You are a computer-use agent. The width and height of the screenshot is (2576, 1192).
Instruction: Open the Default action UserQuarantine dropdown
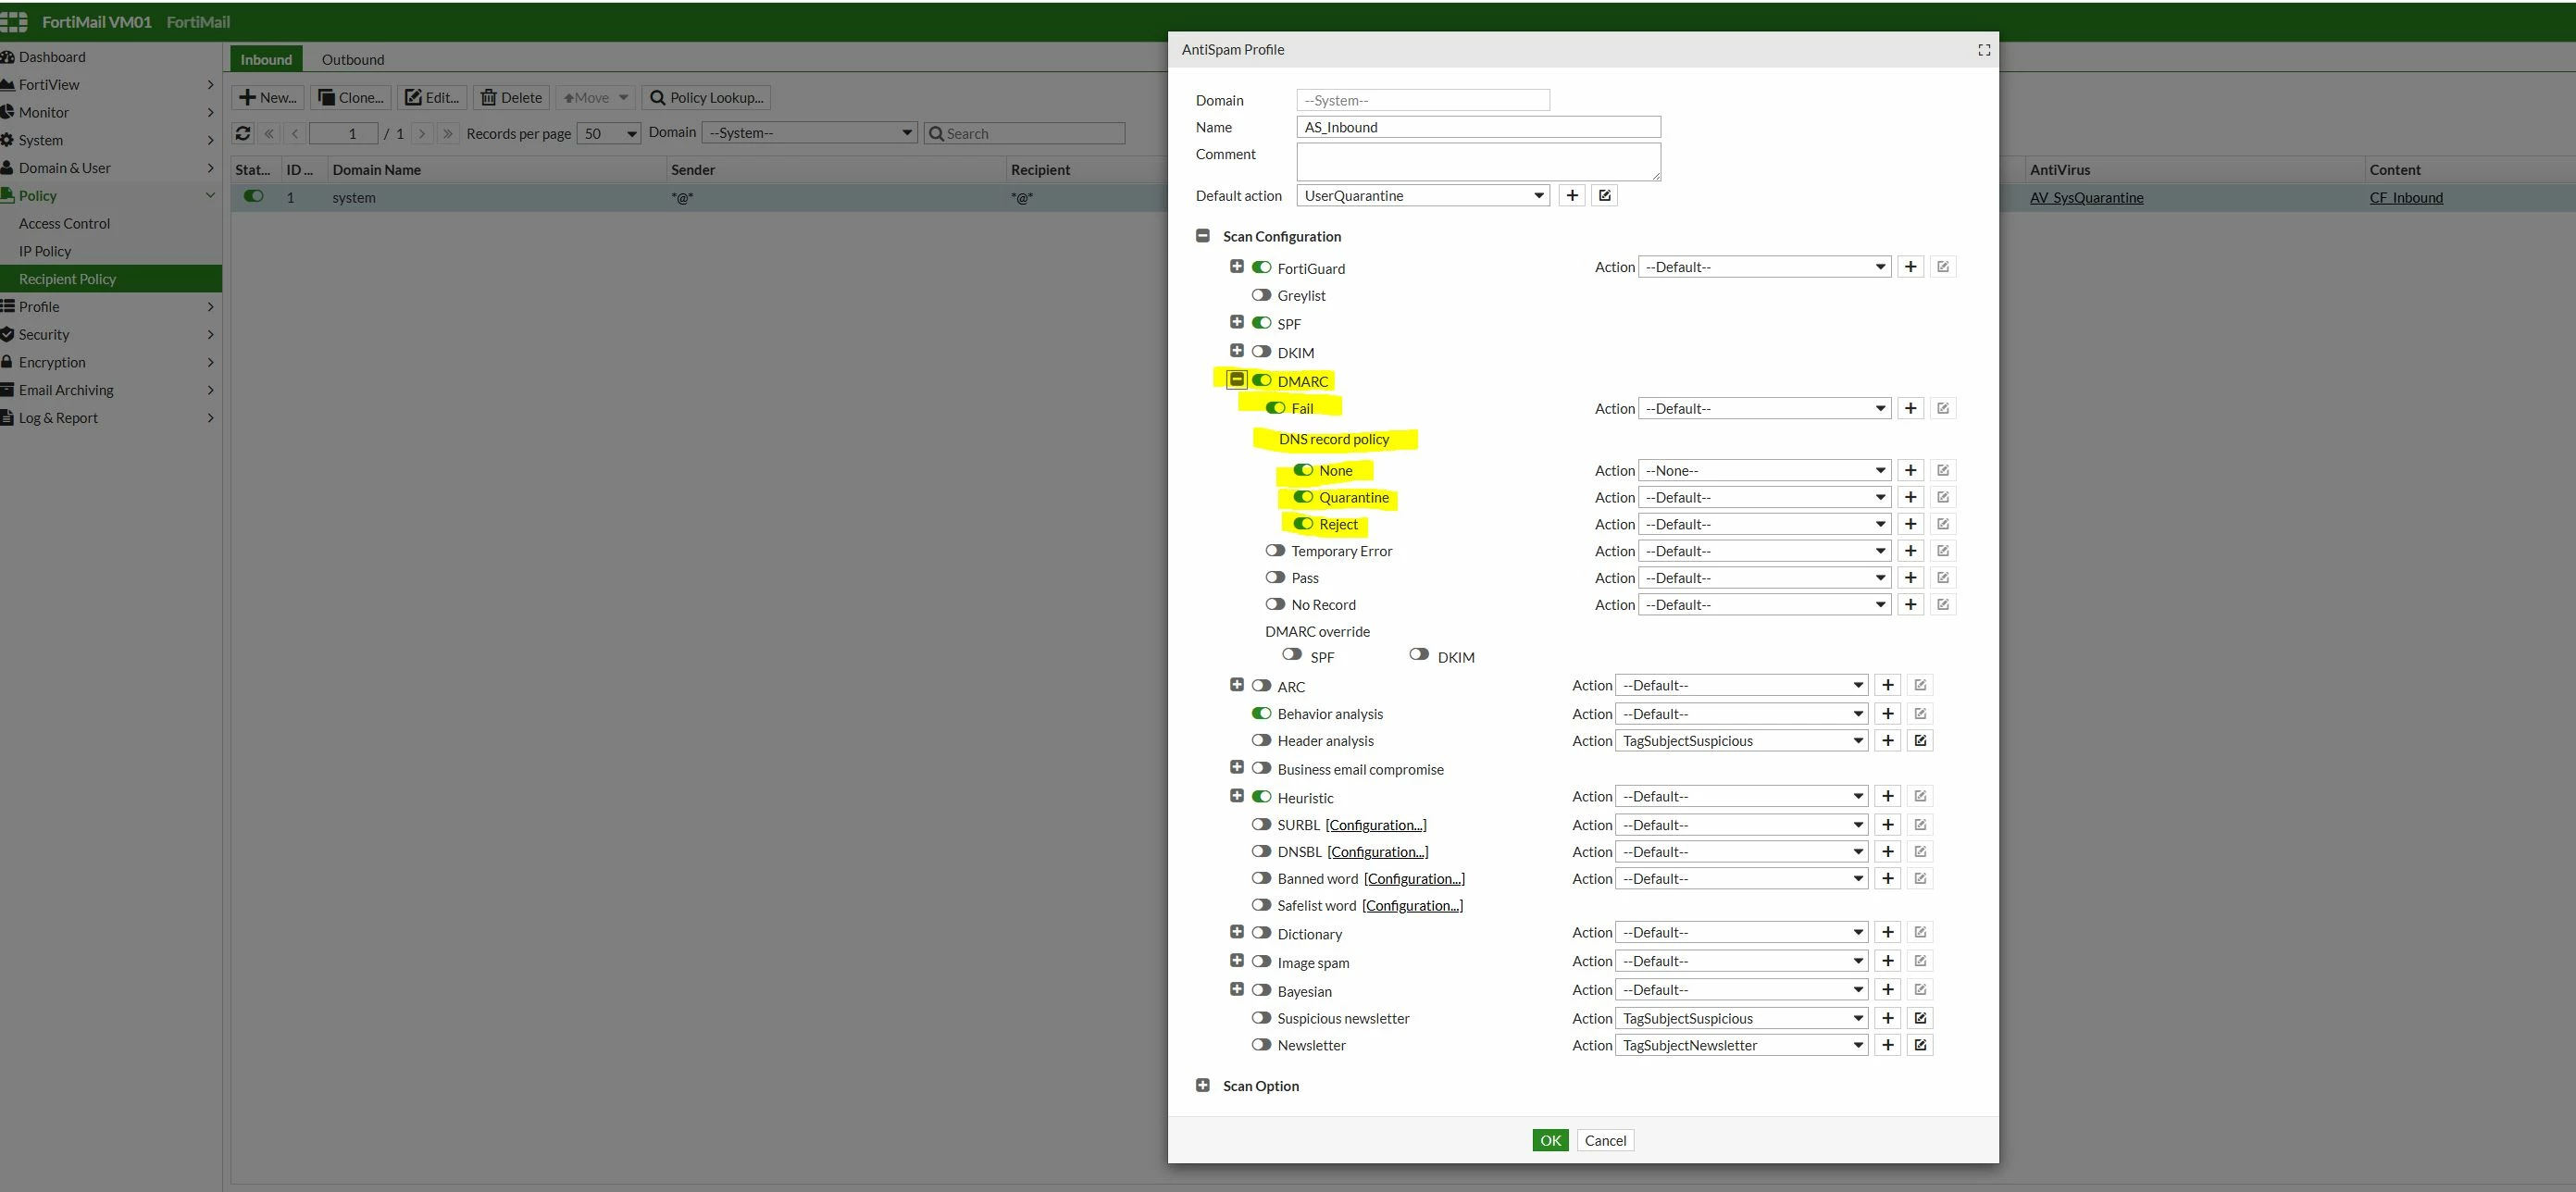click(x=1423, y=195)
